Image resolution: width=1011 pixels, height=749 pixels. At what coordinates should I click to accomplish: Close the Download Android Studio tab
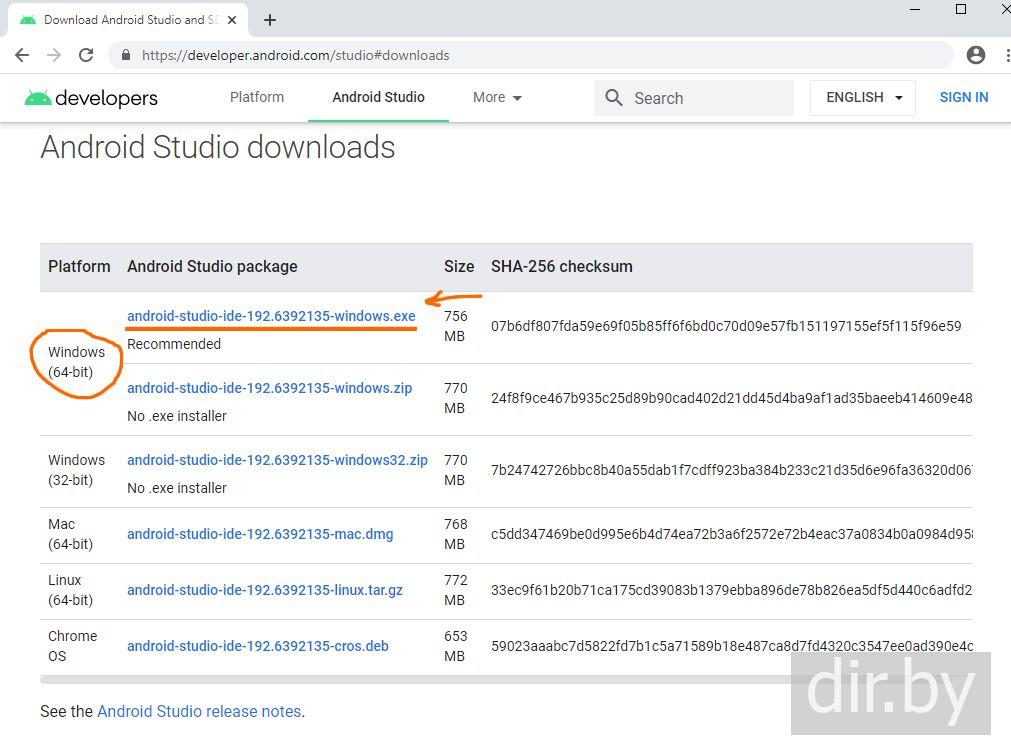pos(232,20)
